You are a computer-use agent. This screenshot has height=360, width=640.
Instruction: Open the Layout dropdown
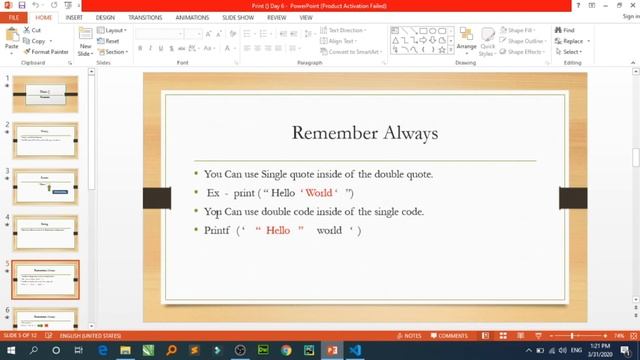pyautogui.click(x=112, y=30)
